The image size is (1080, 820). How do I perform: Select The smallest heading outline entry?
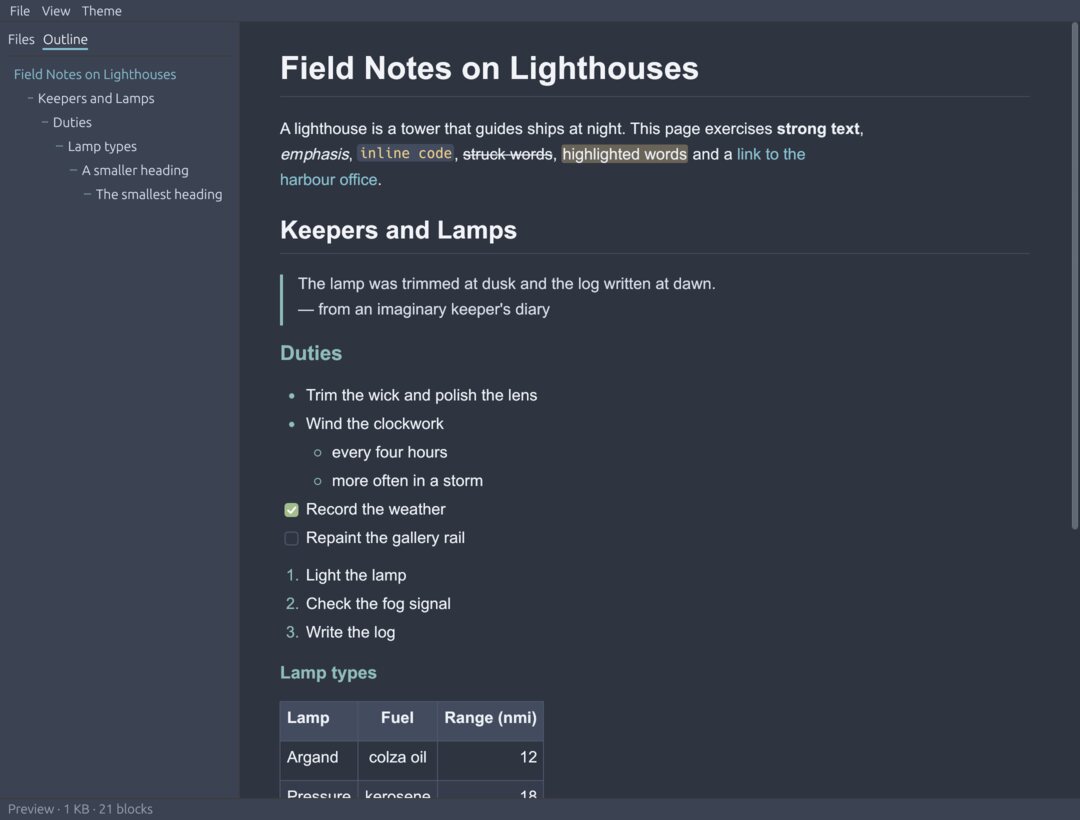pos(159,194)
